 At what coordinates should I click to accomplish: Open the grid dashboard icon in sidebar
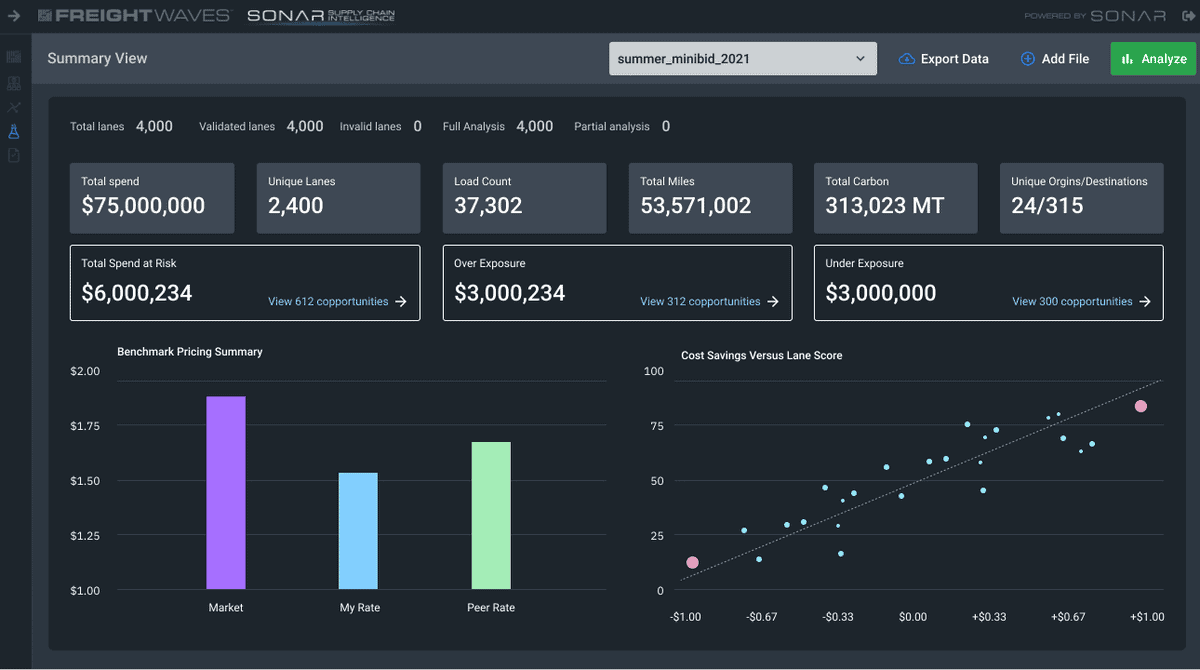coord(14,58)
